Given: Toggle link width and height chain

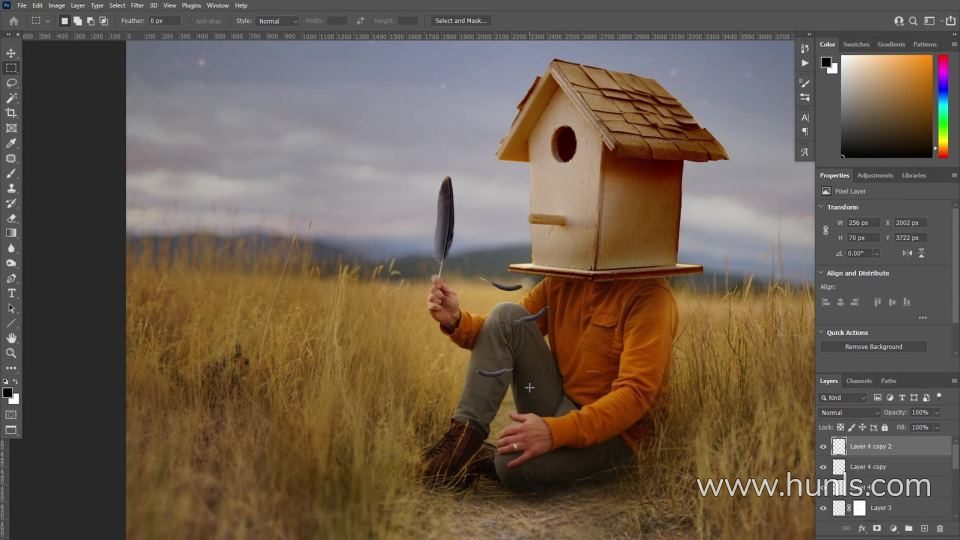Looking at the screenshot, I should pyautogui.click(x=825, y=230).
